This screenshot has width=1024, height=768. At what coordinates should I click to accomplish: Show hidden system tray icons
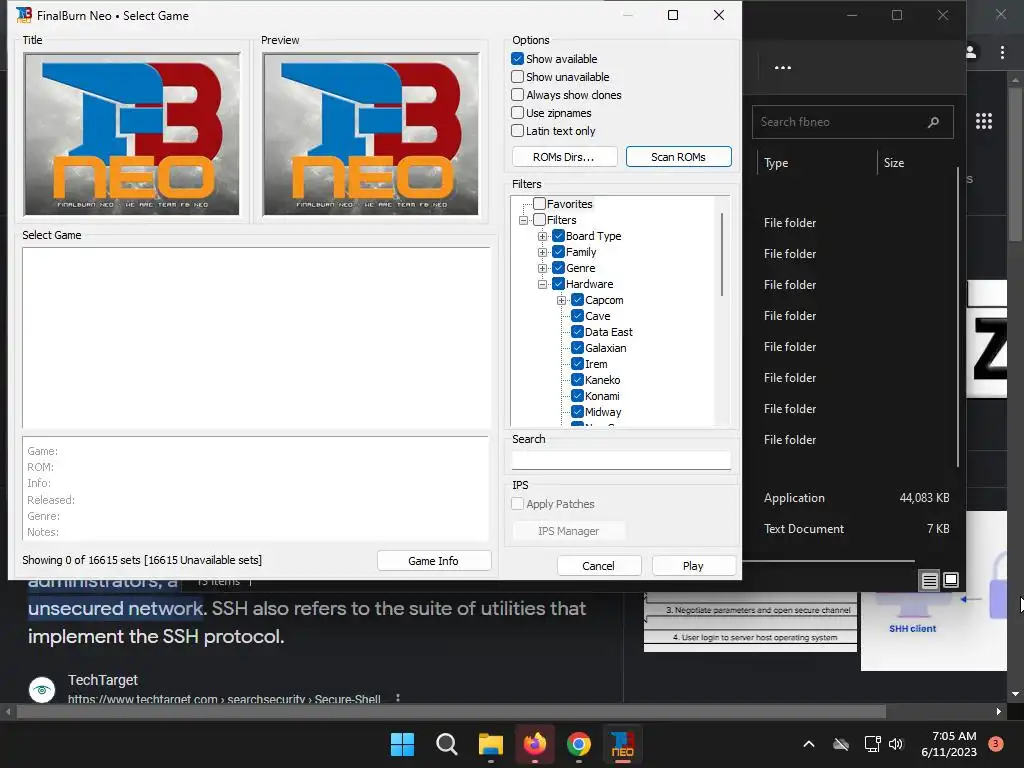point(808,744)
